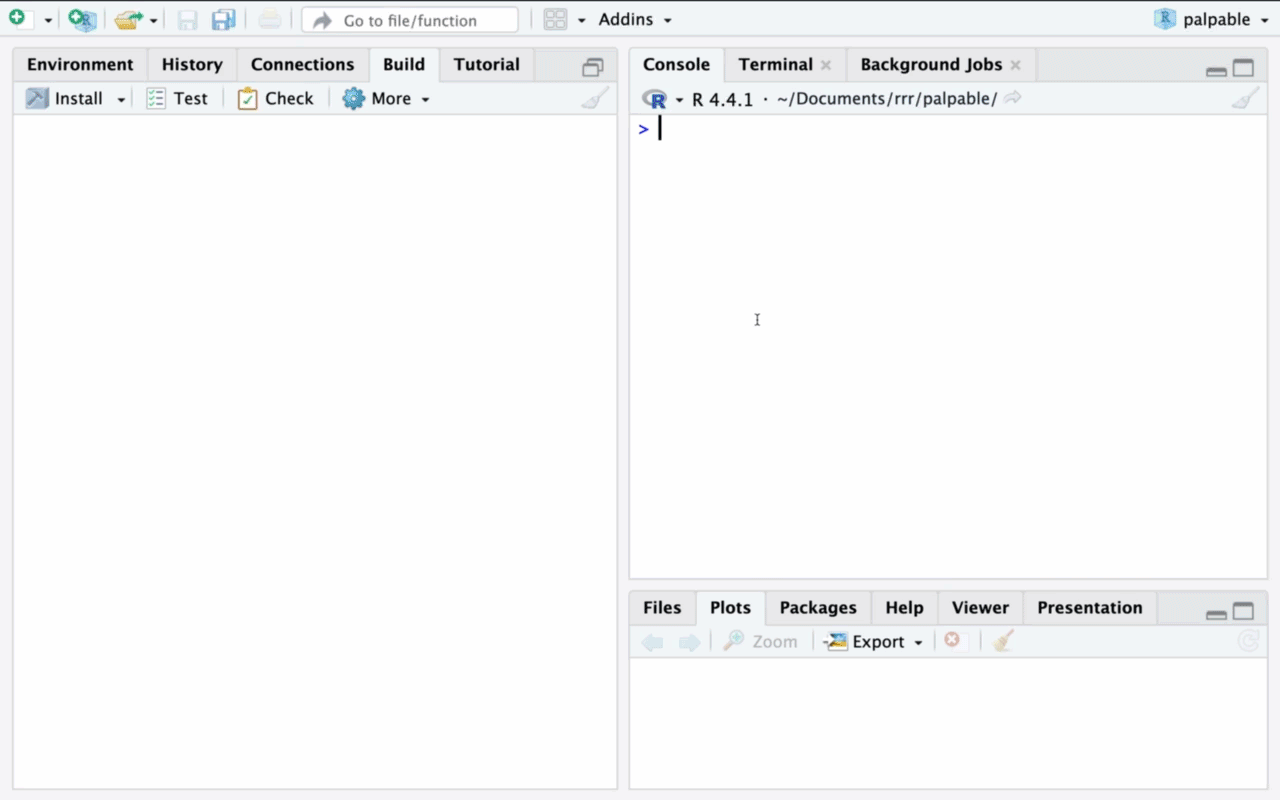Close the Terminal tab
Screen dimensions: 1280x800
[x=826, y=65]
